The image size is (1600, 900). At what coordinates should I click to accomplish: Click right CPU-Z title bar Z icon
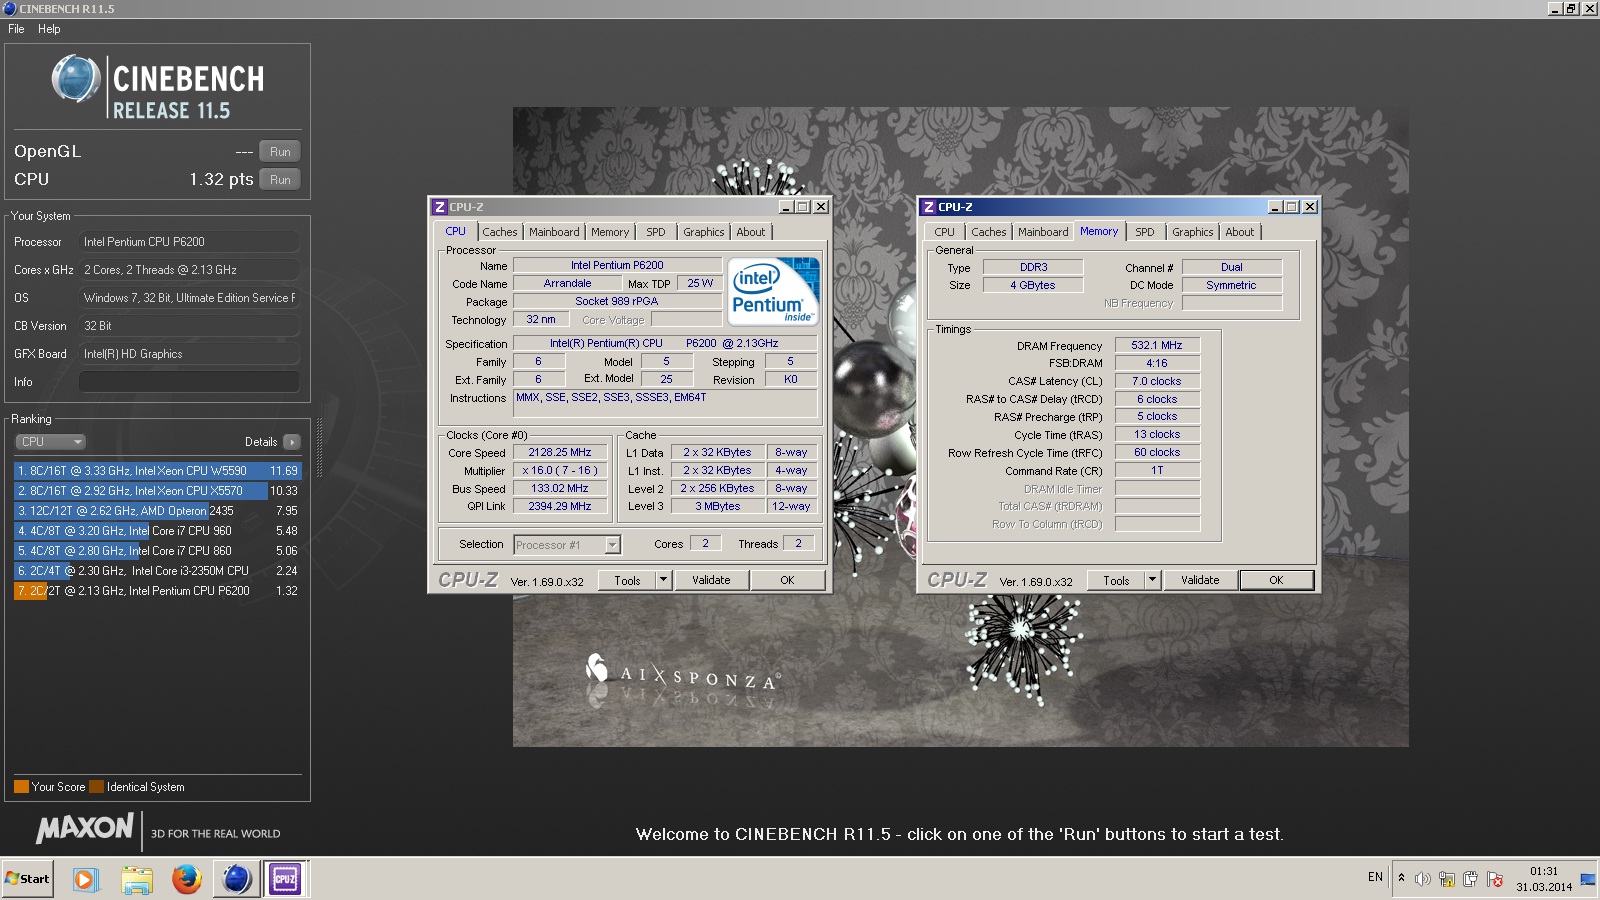coord(928,207)
